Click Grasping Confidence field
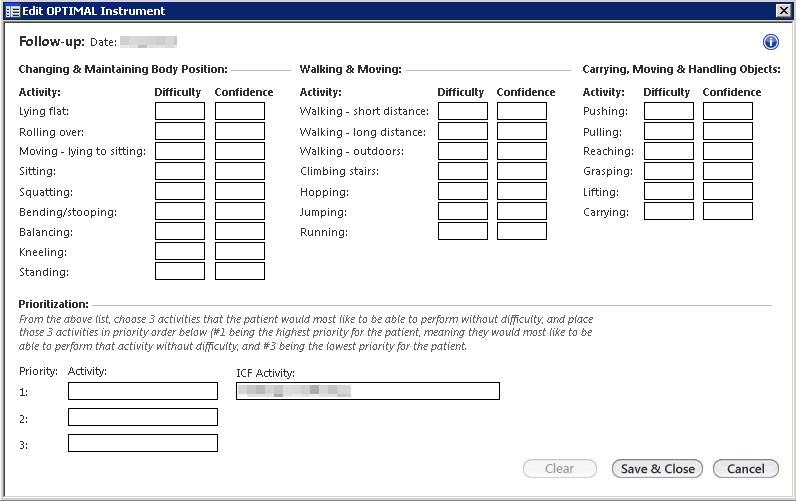796x501 pixels. coord(728,171)
